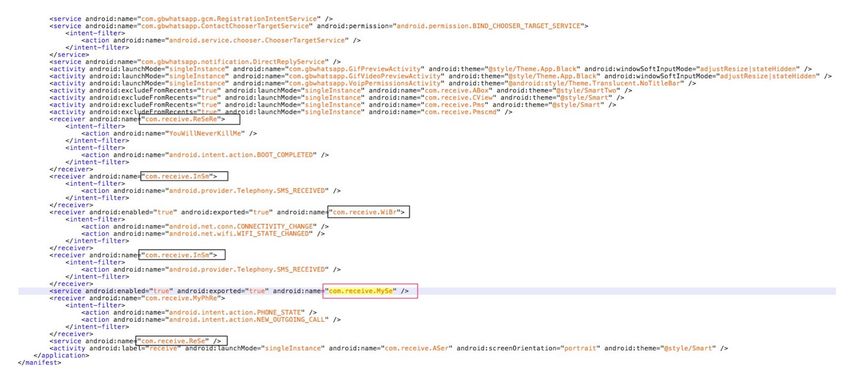850x372 pixels.
Task: Select the GifVideoPreviewActivity activity name
Action: click(x=361, y=76)
